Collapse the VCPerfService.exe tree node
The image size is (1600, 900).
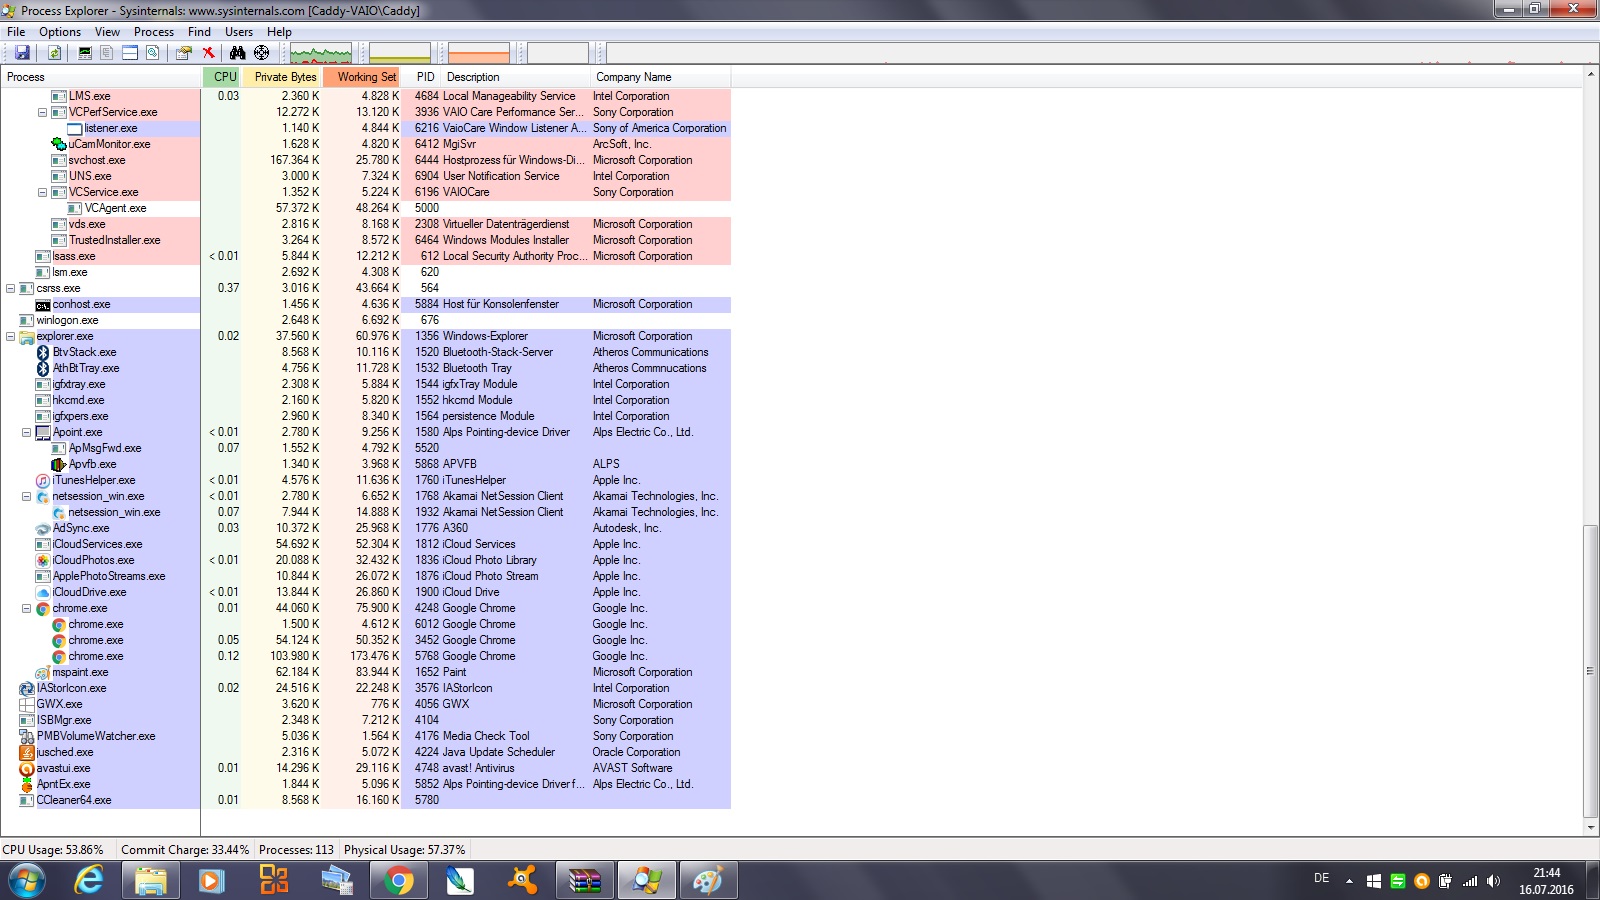42,112
